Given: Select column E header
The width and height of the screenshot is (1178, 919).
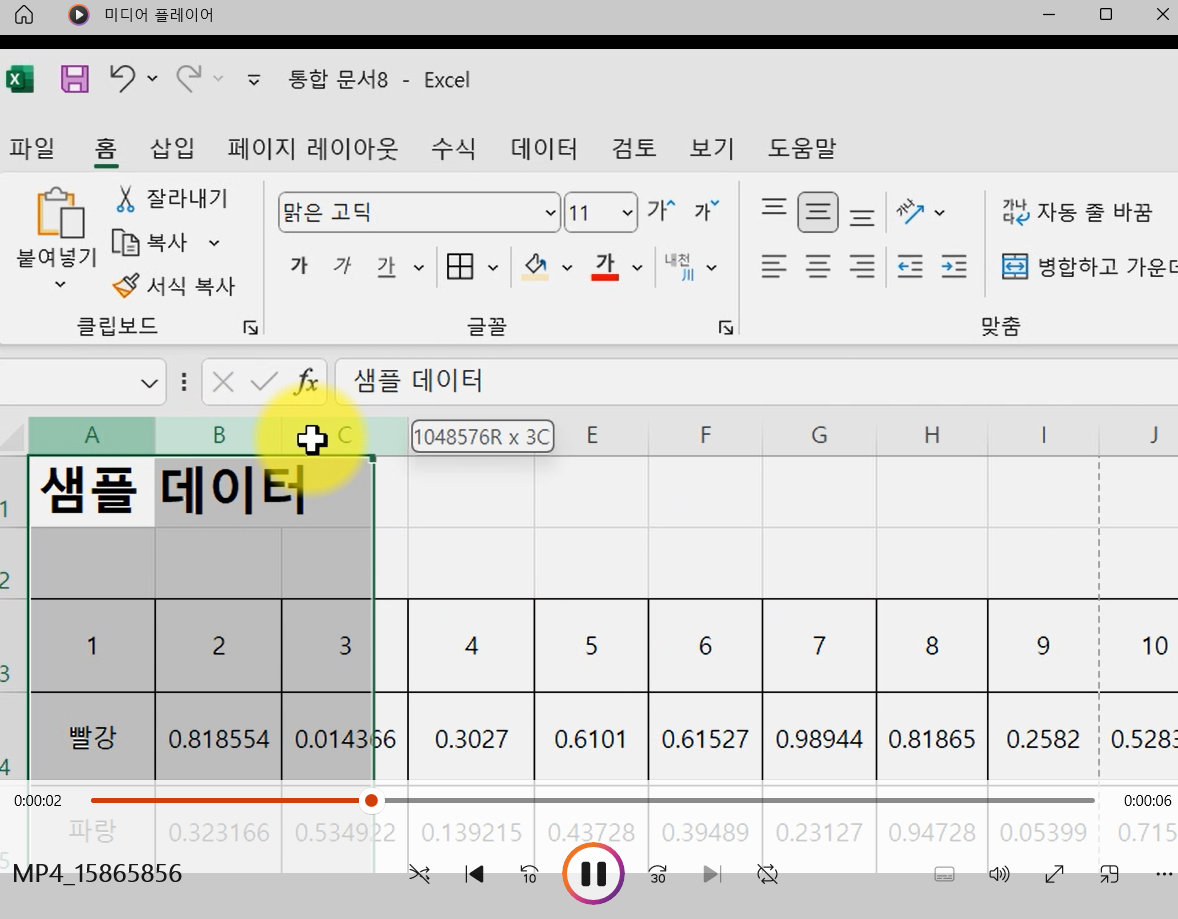Looking at the screenshot, I should click(x=592, y=435).
